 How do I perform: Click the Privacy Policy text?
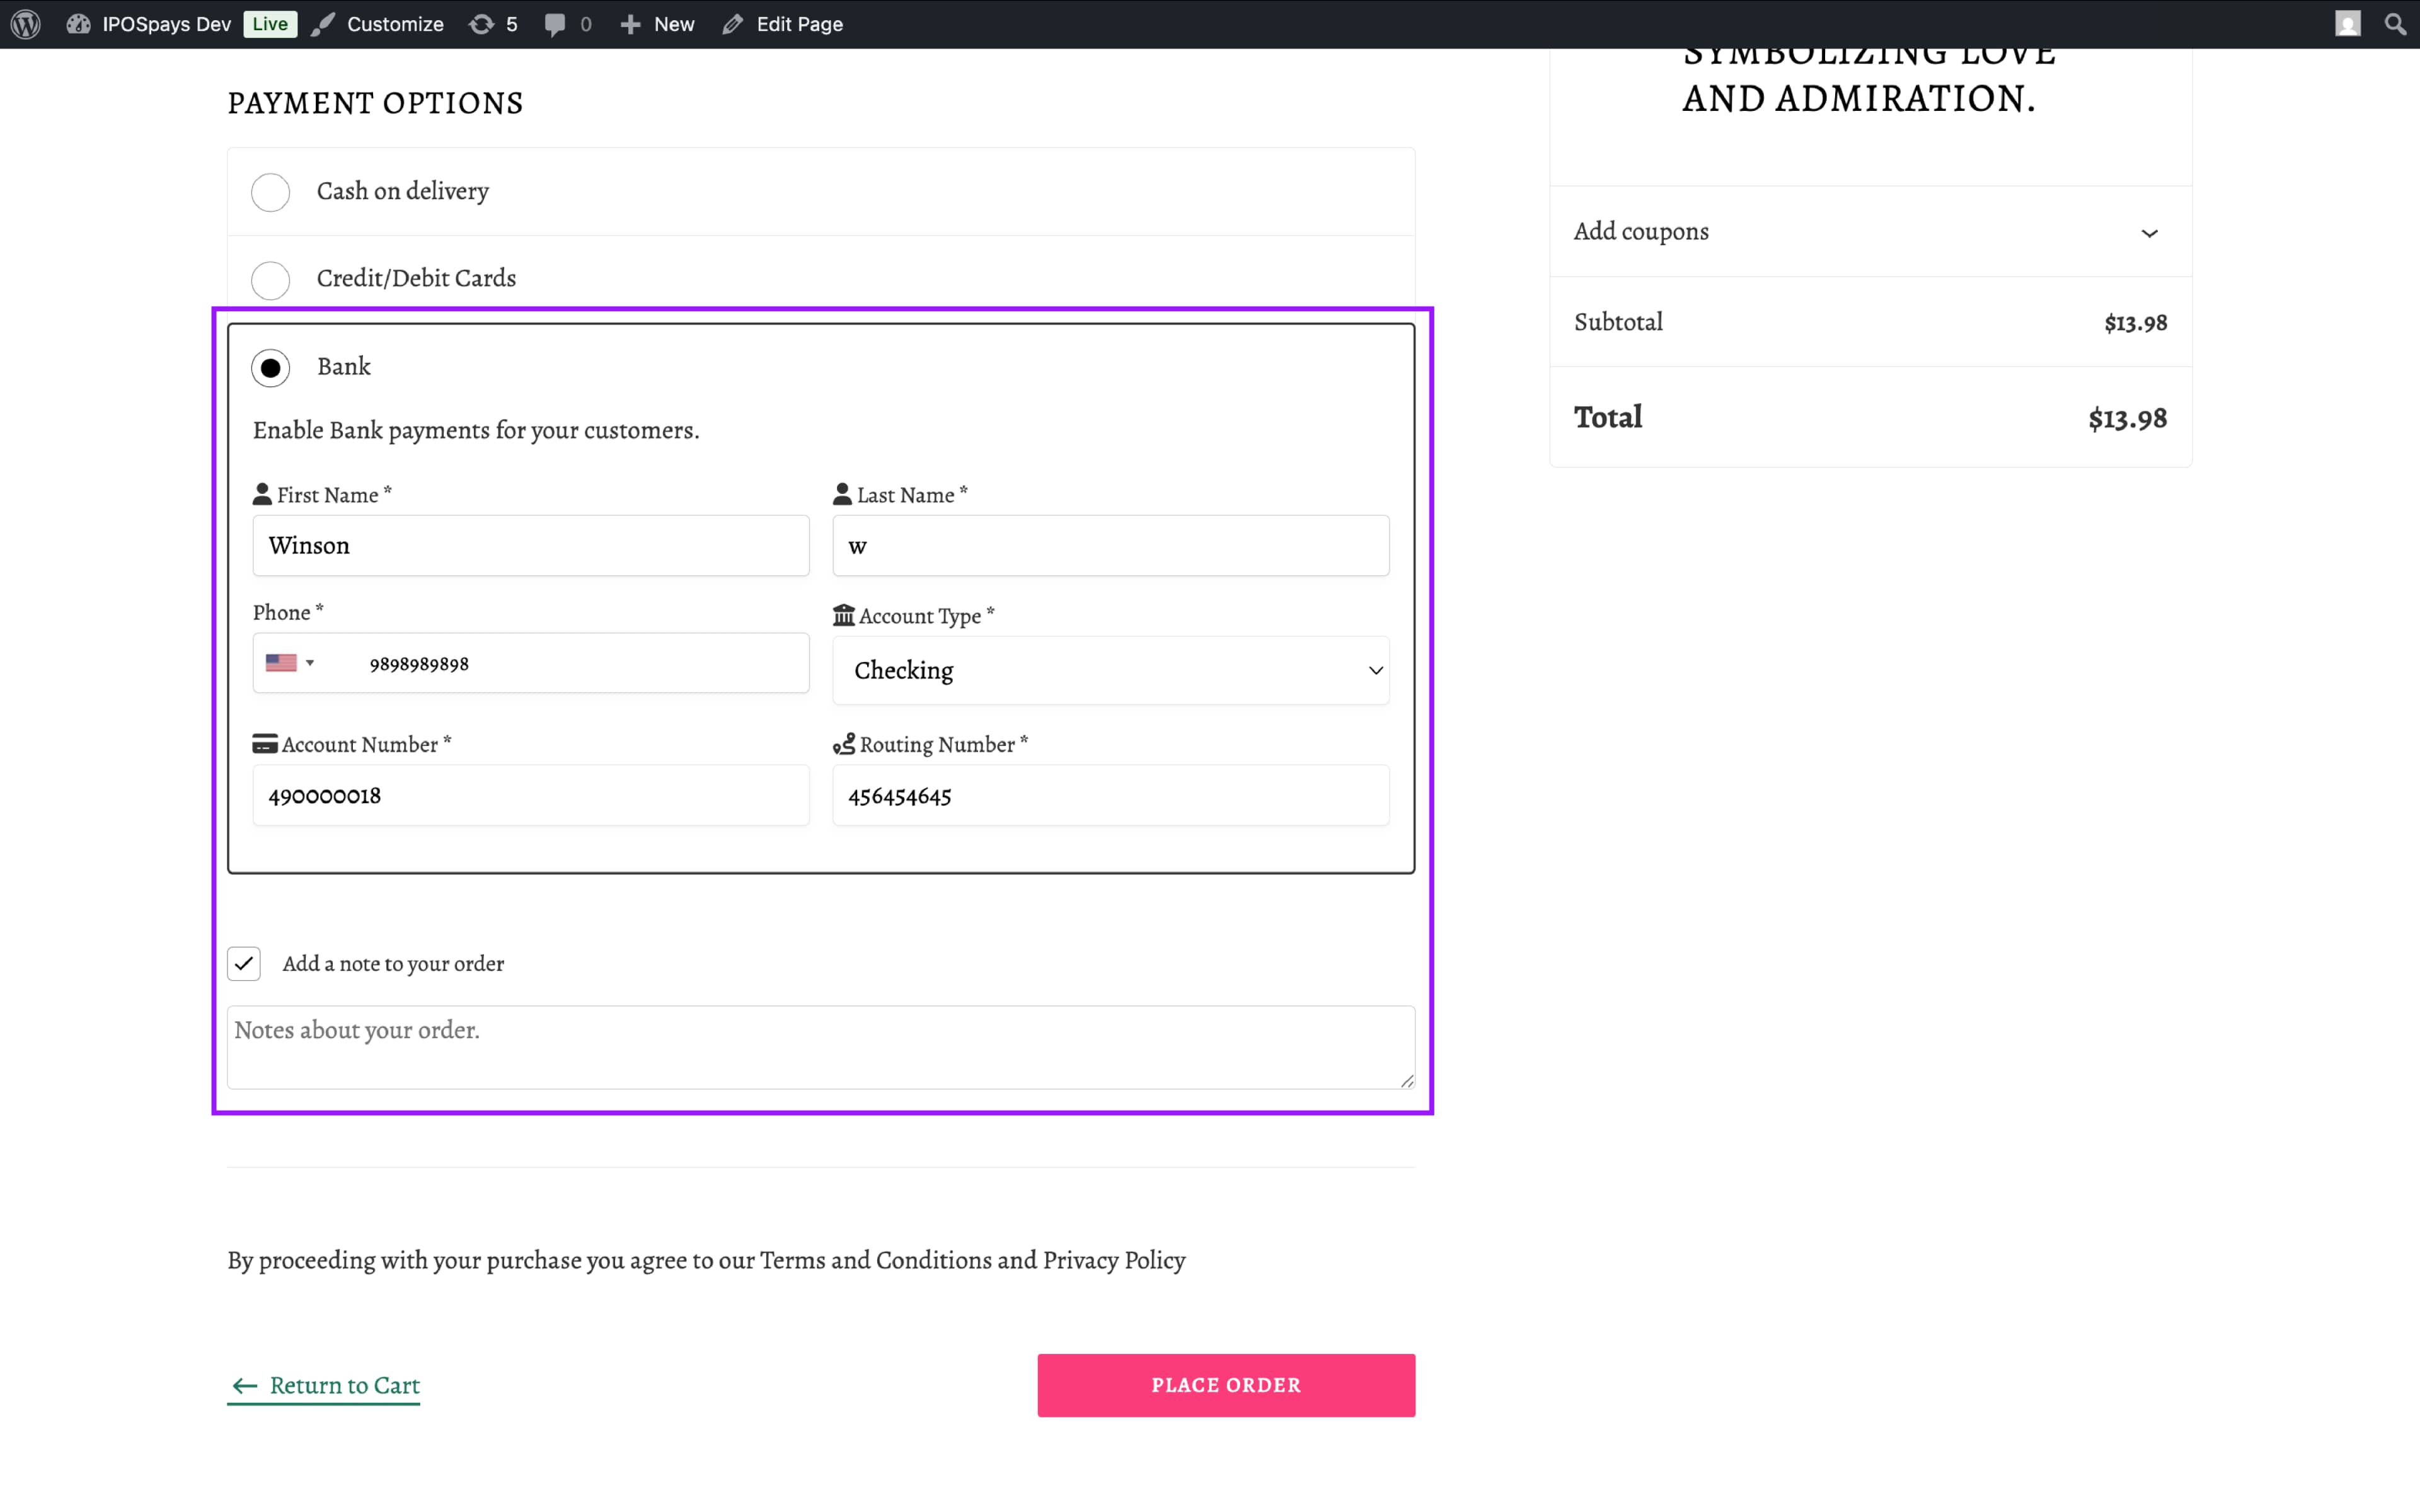click(1114, 1260)
